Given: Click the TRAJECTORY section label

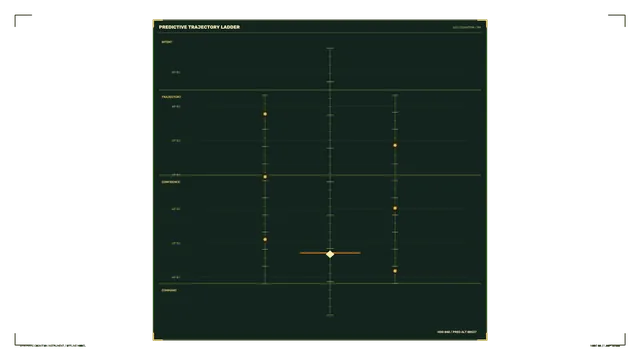Looking at the screenshot, I should pyautogui.click(x=171, y=97).
